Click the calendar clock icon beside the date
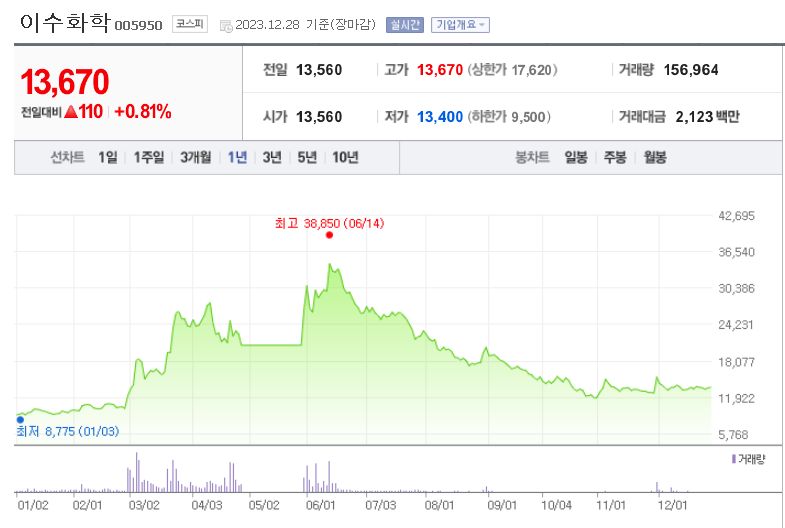Screen dimensions: 785x528 [226, 26]
